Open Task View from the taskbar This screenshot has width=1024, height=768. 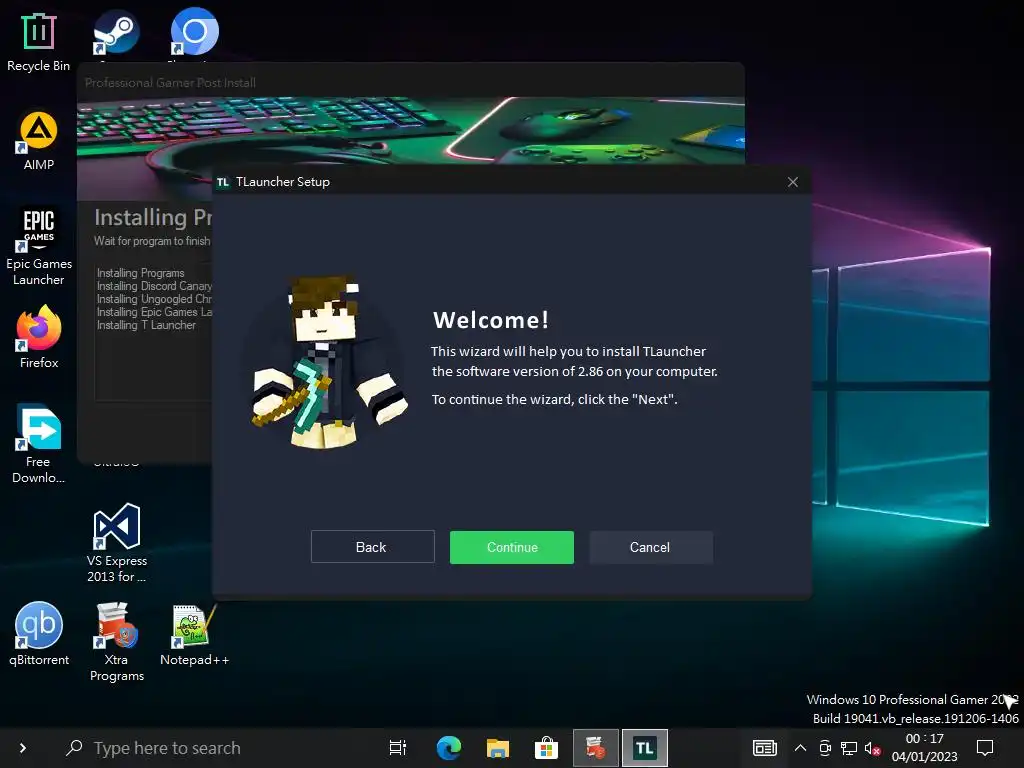click(x=397, y=748)
